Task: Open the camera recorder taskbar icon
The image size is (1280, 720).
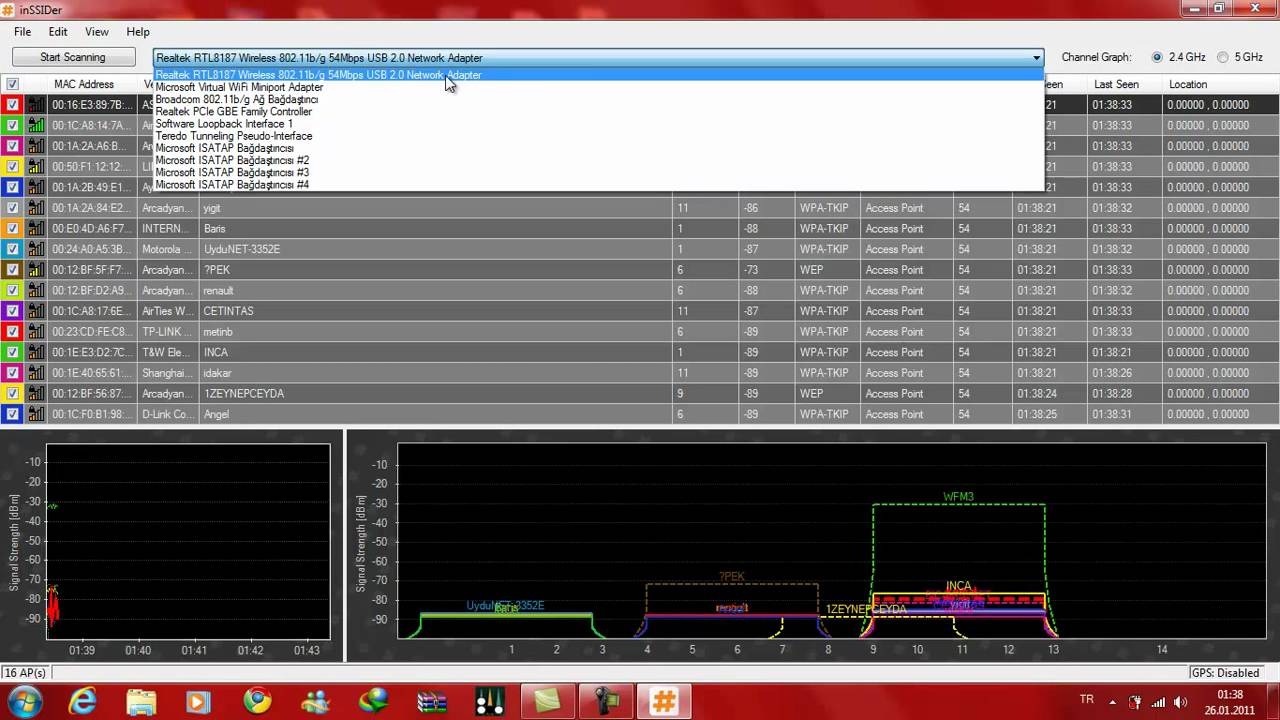Action: (x=607, y=701)
